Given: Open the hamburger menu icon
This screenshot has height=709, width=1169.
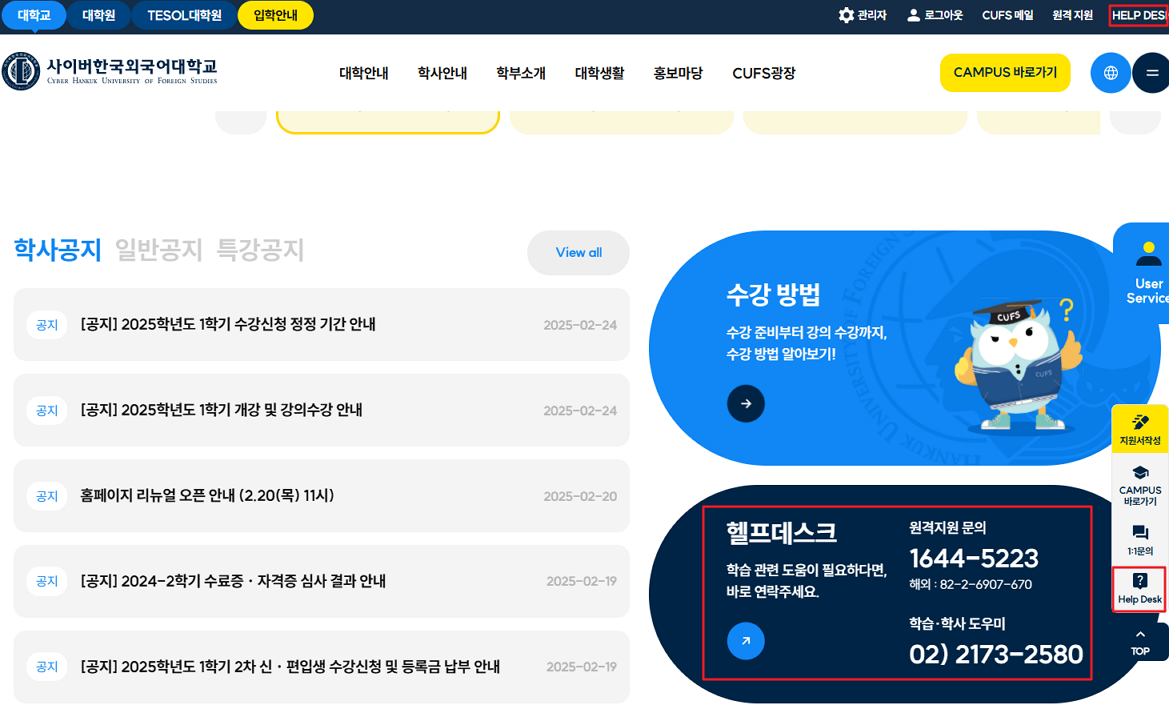Looking at the screenshot, I should pos(1153,72).
